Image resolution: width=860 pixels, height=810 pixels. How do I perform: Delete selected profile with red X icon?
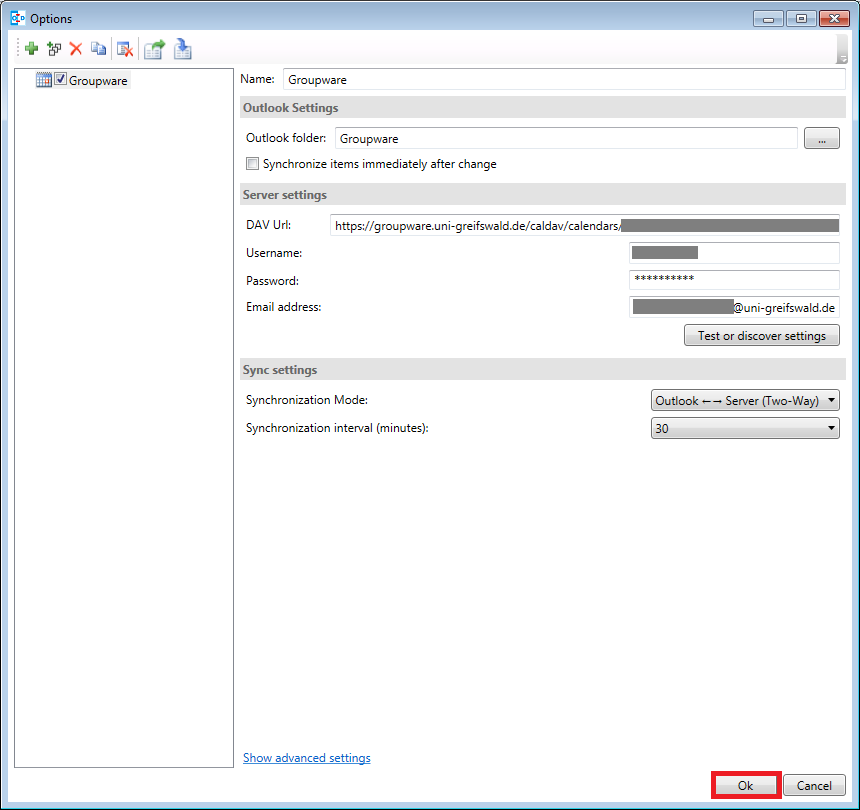[75, 48]
